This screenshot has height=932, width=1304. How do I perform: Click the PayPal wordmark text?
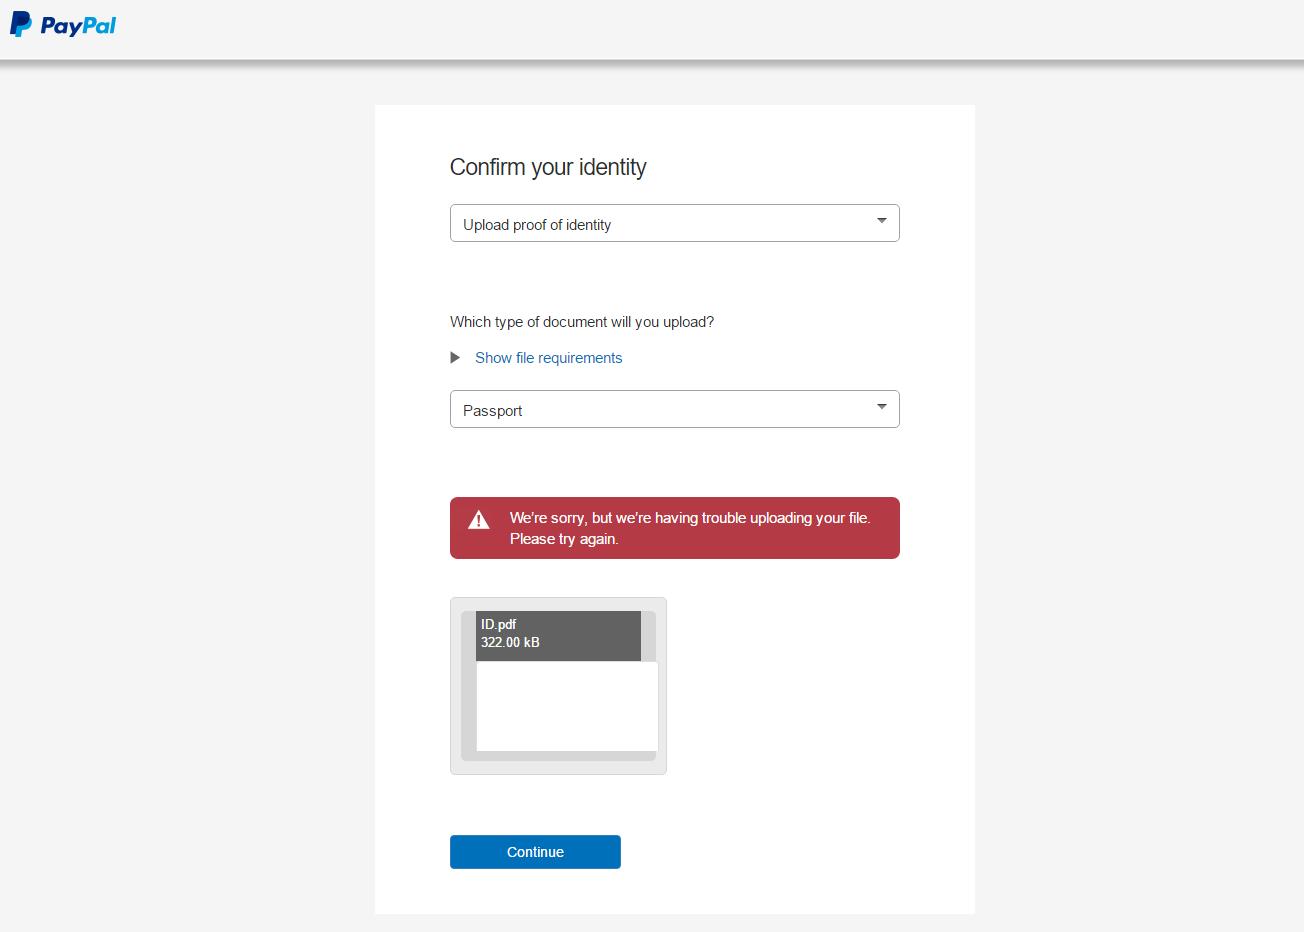pyautogui.click(x=78, y=26)
